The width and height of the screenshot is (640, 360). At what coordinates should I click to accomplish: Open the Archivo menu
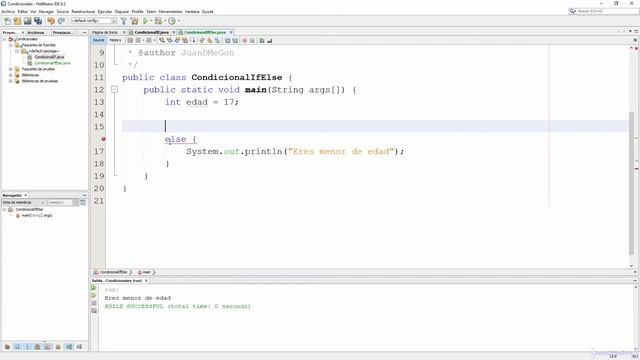pos(8,11)
